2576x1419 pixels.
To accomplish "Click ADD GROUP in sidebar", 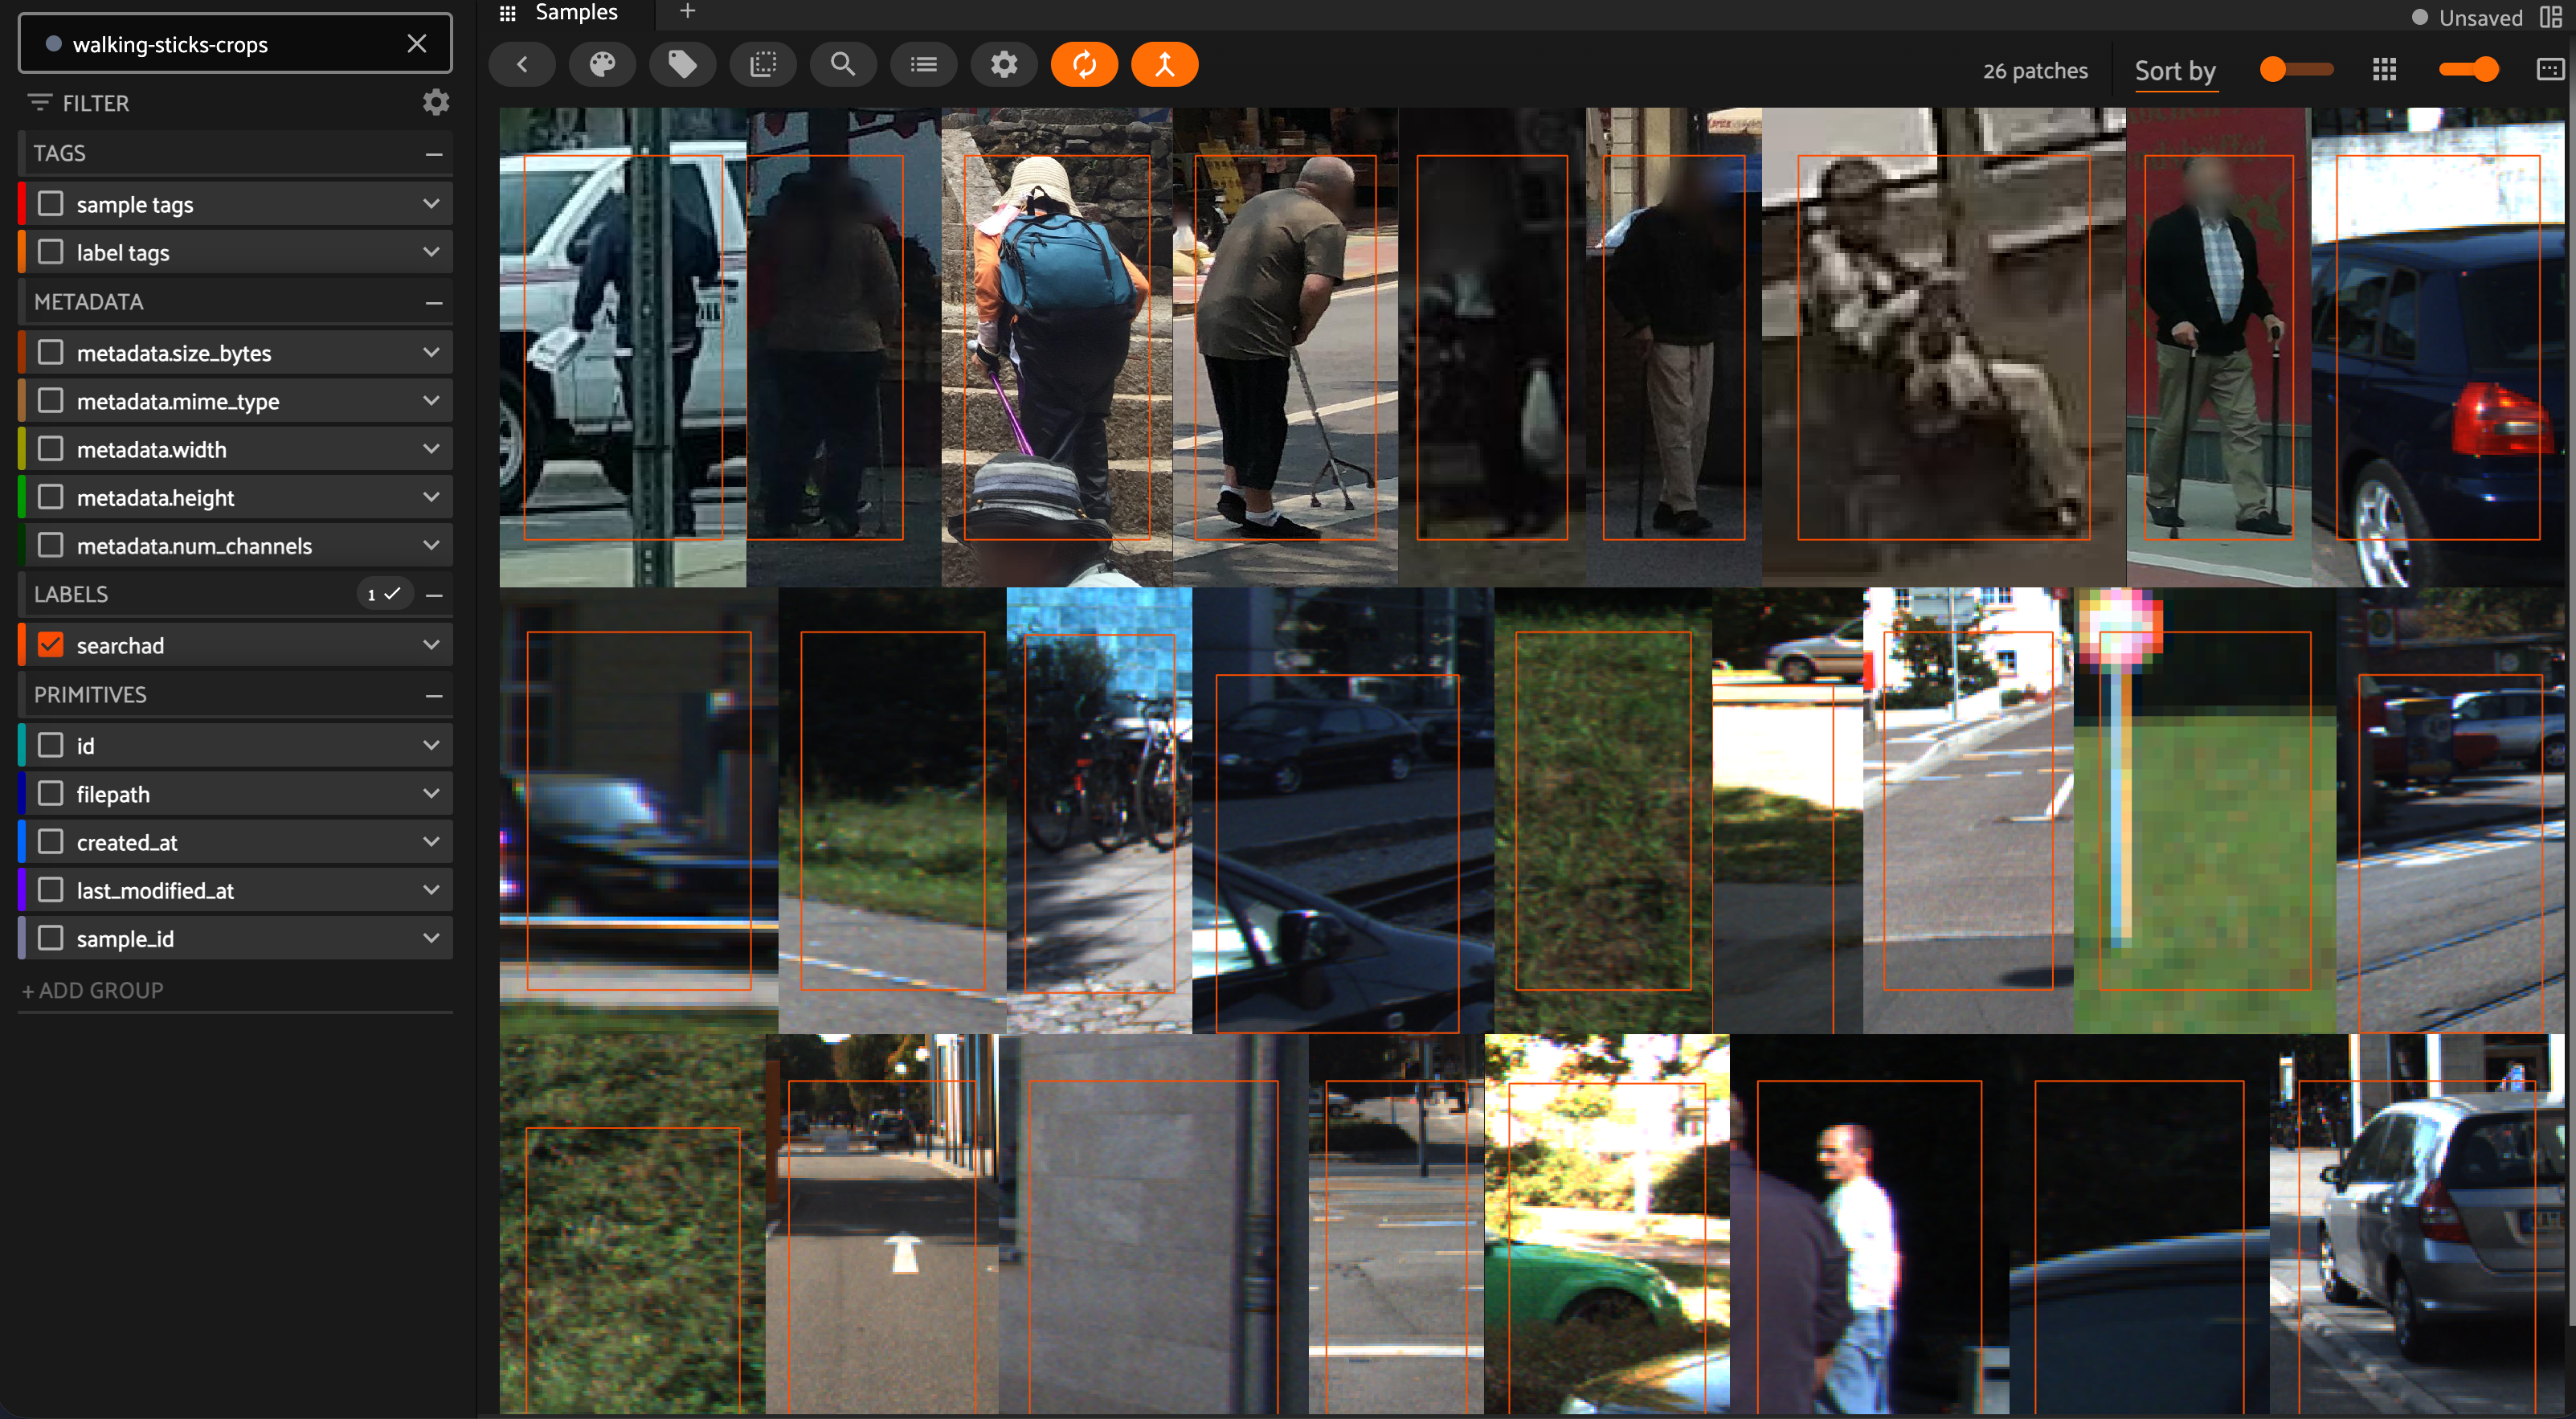I will [x=93, y=990].
